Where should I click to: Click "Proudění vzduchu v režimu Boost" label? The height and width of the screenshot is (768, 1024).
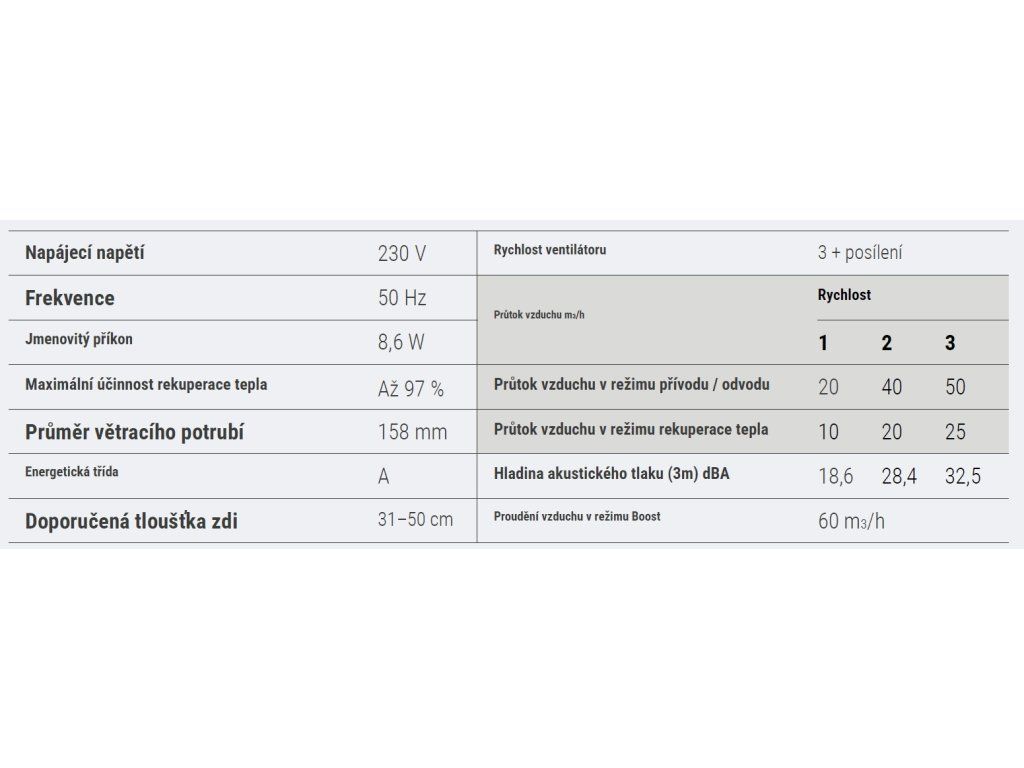point(576,517)
